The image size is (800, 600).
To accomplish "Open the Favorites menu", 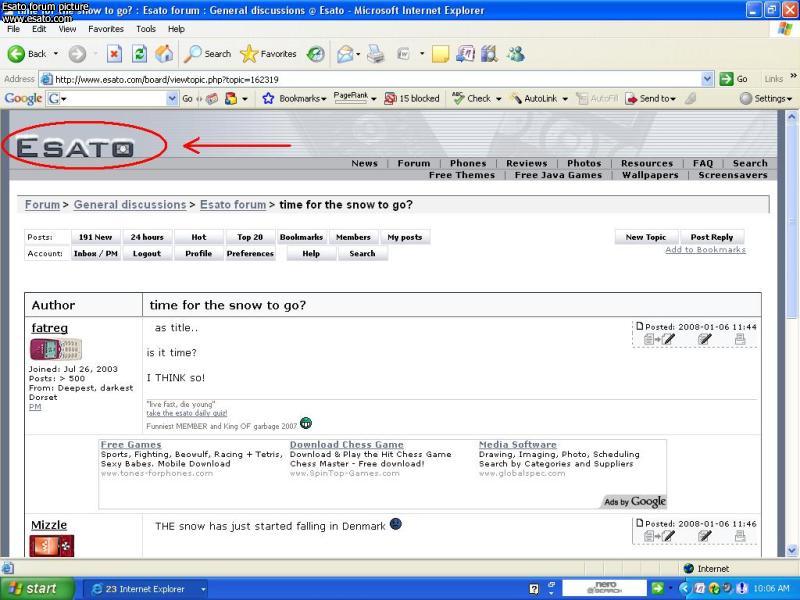I will tap(106, 29).
